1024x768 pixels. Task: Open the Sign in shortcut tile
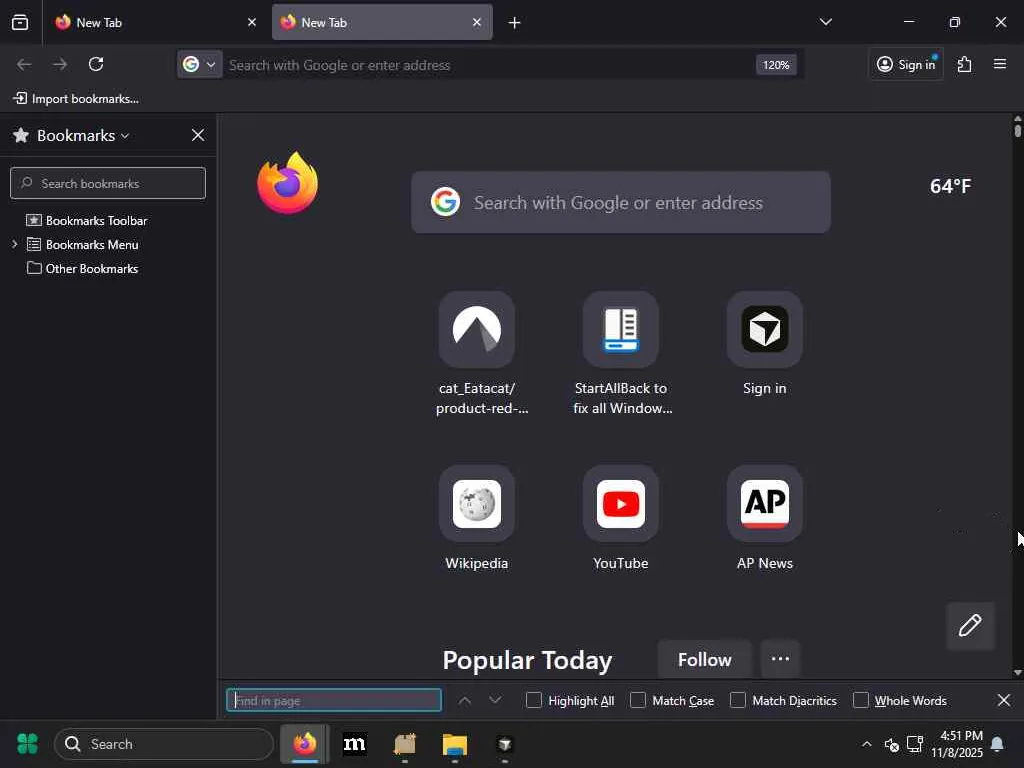(765, 329)
